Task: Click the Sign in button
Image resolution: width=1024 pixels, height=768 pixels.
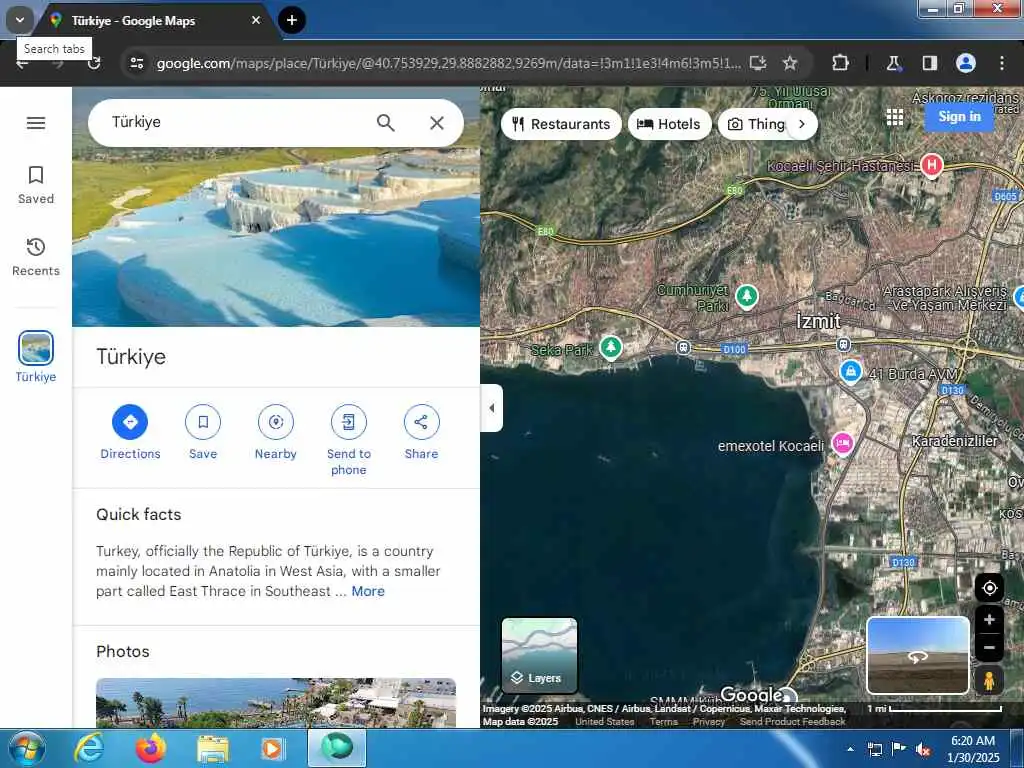Action: point(959,116)
